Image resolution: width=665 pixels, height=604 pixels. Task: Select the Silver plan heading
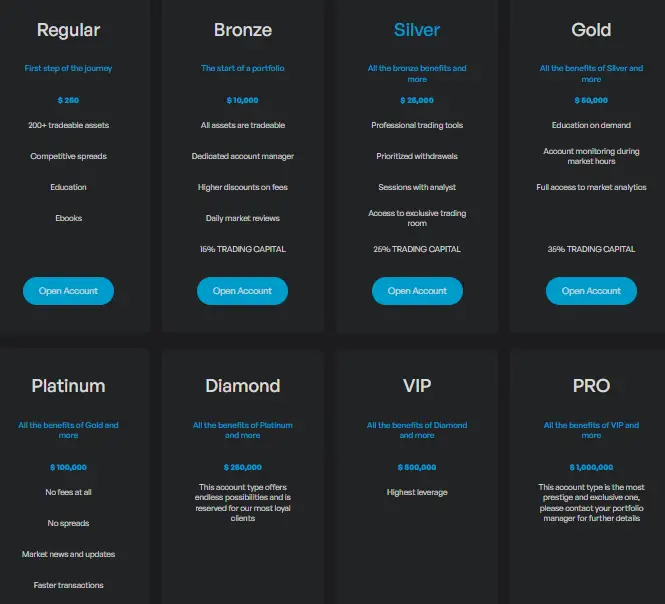tap(417, 30)
